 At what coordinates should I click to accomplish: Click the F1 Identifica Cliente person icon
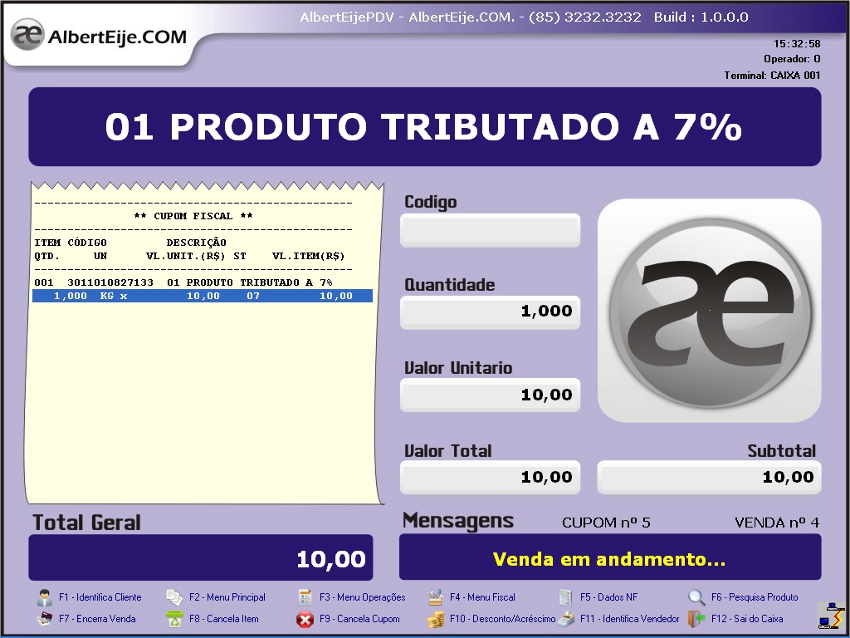pyautogui.click(x=44, y=597)
